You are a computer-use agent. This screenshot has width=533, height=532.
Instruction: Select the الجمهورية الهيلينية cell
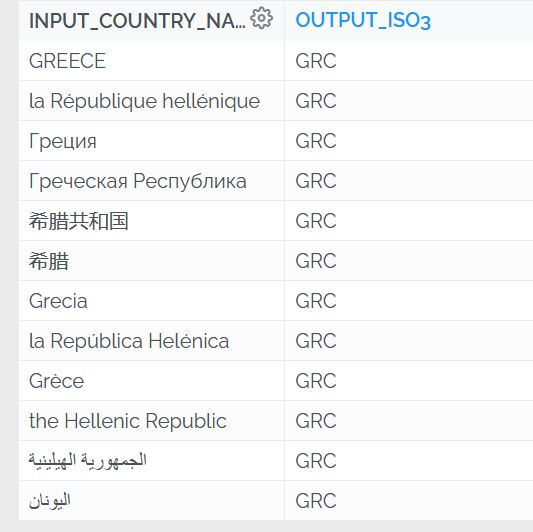(x=152, y=461)
